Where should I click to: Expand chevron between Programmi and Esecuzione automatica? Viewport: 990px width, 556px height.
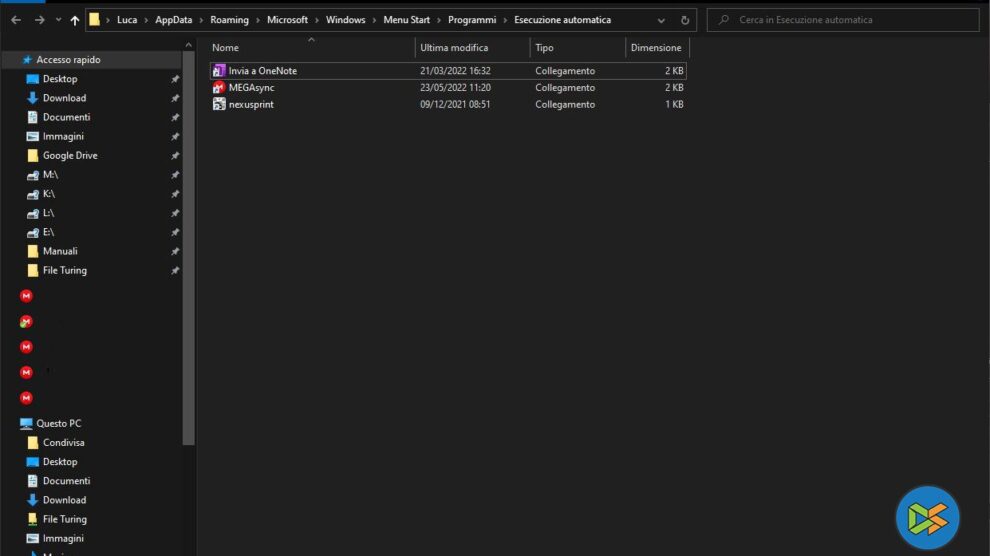coord(505,20)
